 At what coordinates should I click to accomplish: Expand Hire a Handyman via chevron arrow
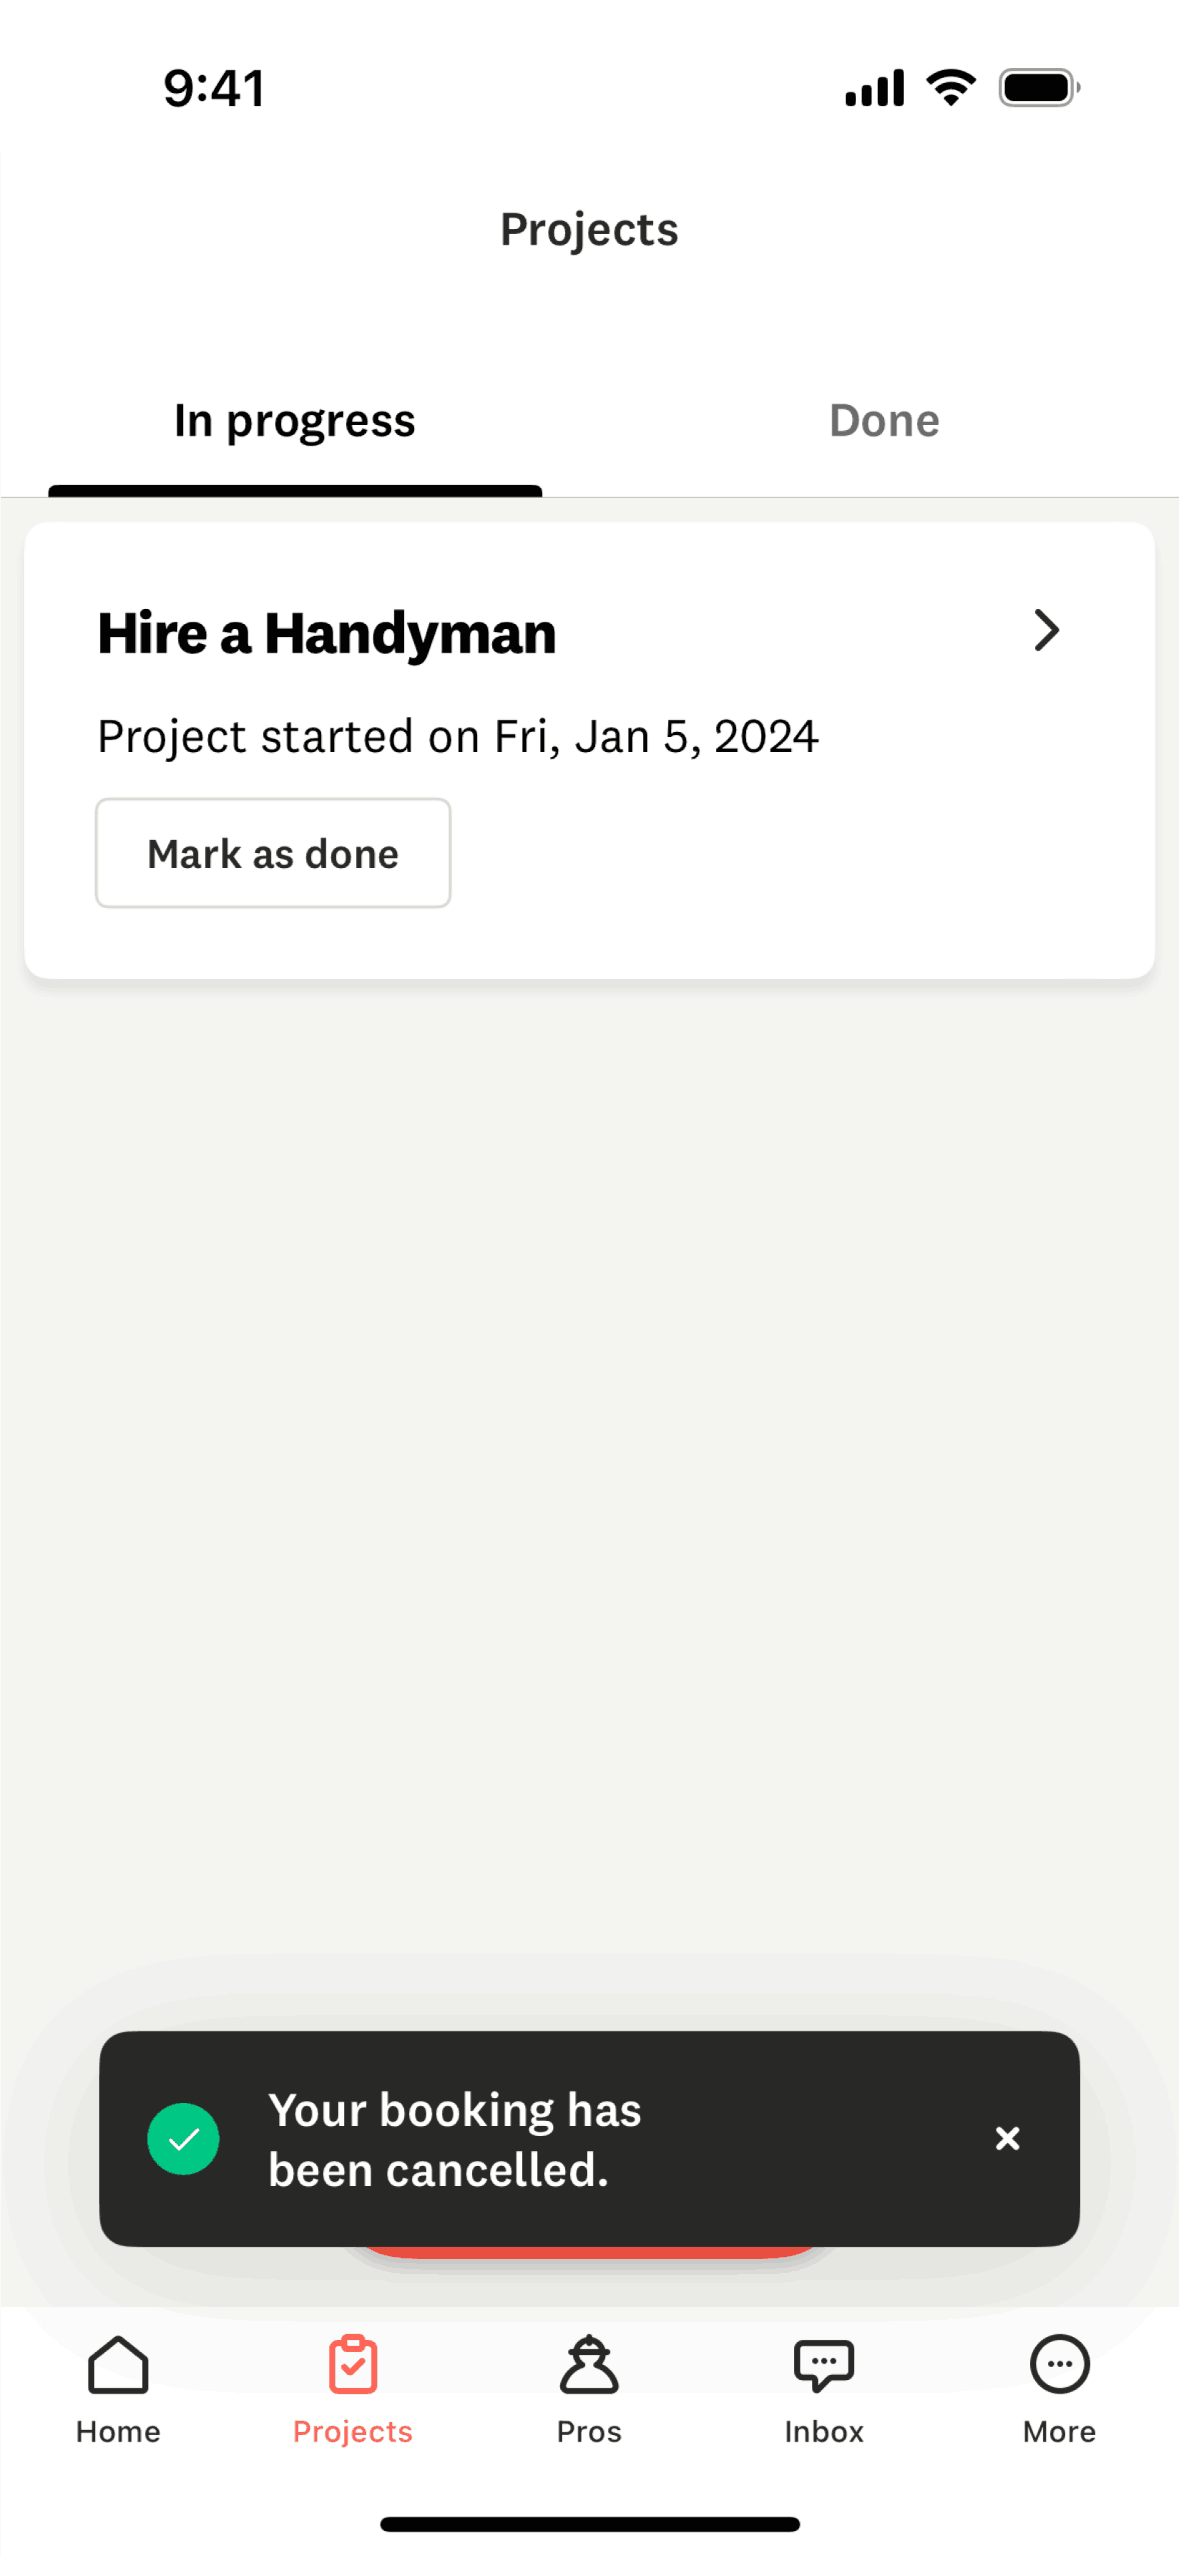pos(1046,631)
